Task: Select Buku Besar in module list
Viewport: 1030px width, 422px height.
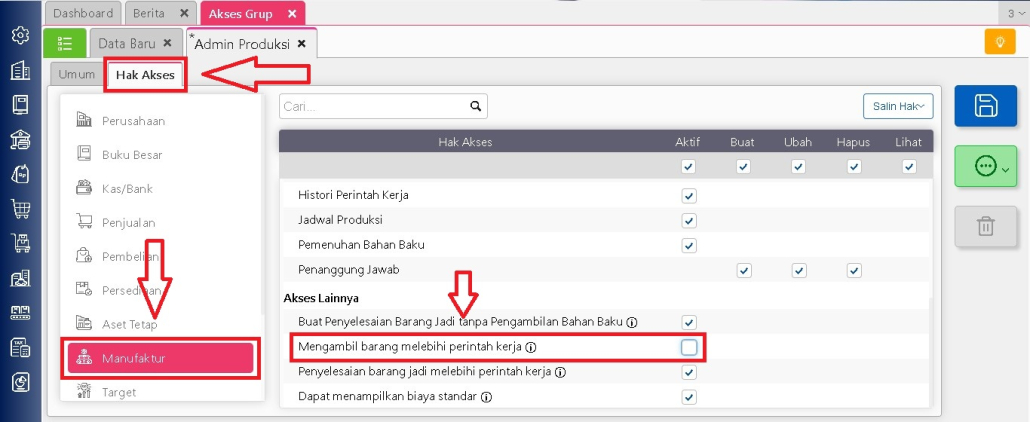Action: point(131,155)
